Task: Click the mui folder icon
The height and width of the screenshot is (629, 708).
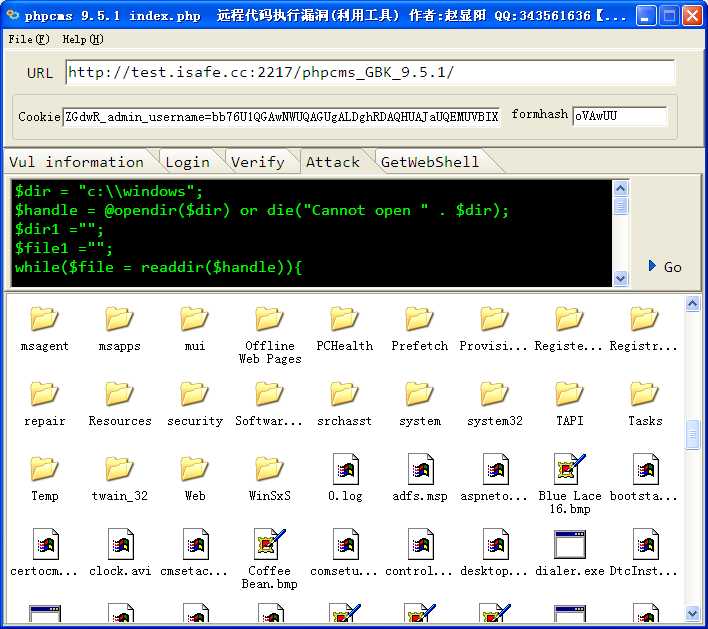Action: tap(194, 318)
